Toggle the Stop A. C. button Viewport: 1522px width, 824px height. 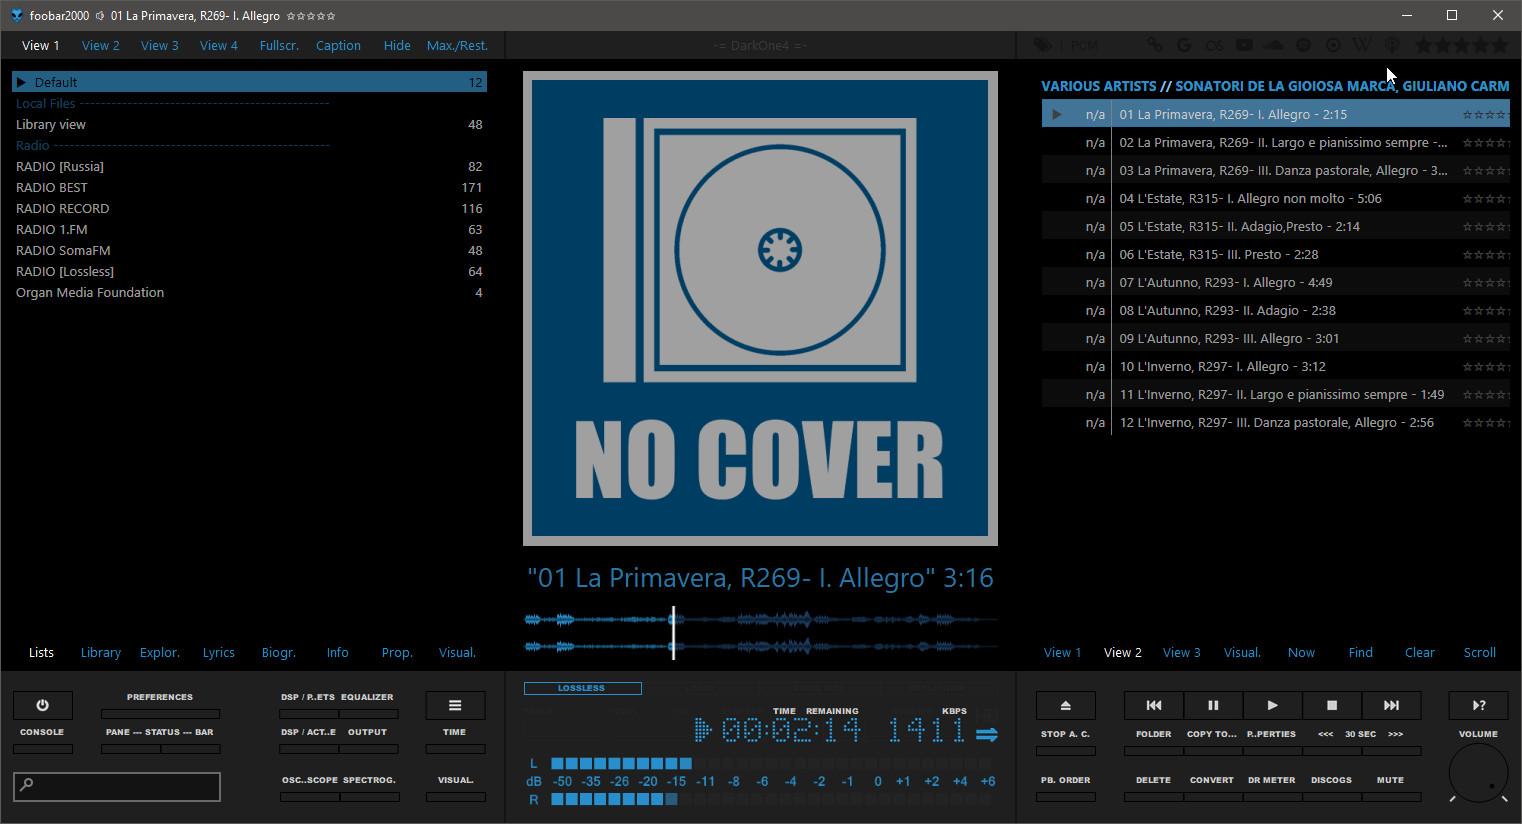point(1065,750)
